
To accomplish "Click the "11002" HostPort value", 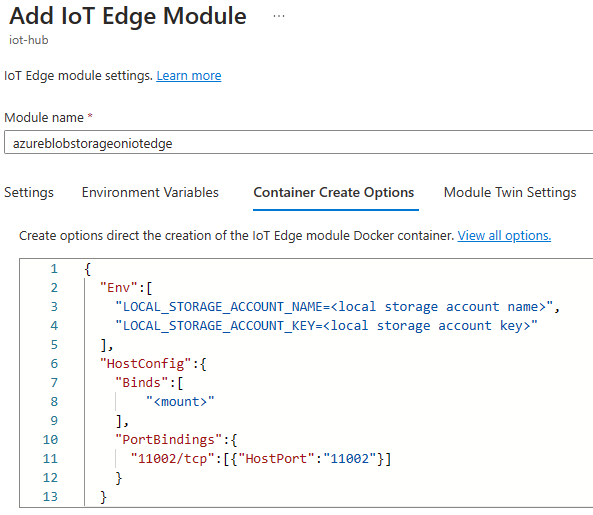I will [349, 459].
